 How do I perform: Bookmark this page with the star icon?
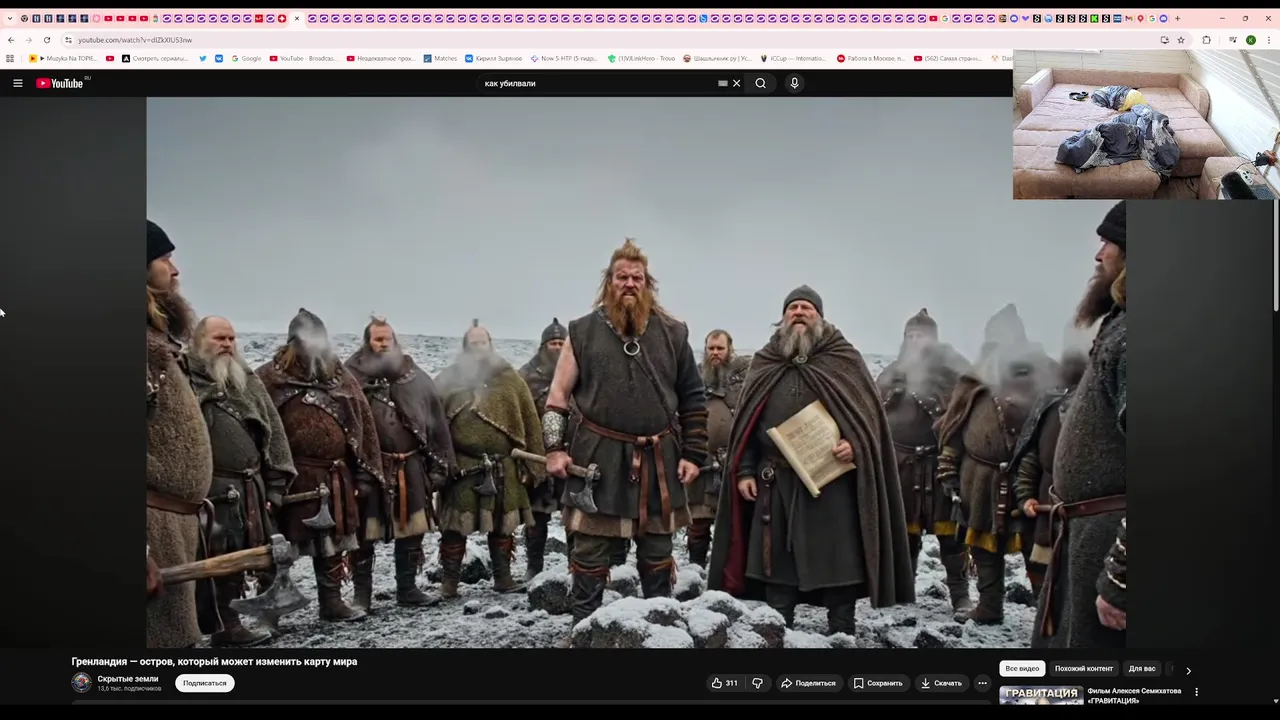[1181, 40]
